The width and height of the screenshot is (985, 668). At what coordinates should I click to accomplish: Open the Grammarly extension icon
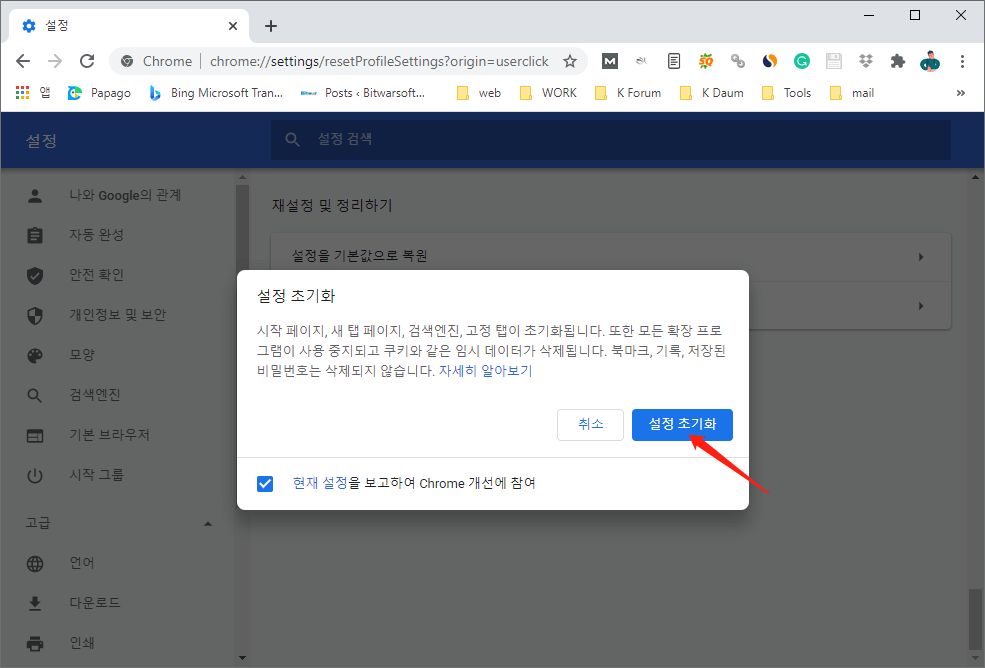pos(802,61)
